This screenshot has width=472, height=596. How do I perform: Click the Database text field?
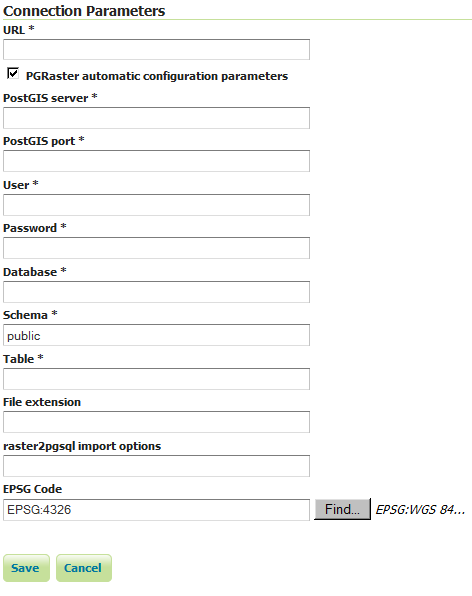click(157, 292)
